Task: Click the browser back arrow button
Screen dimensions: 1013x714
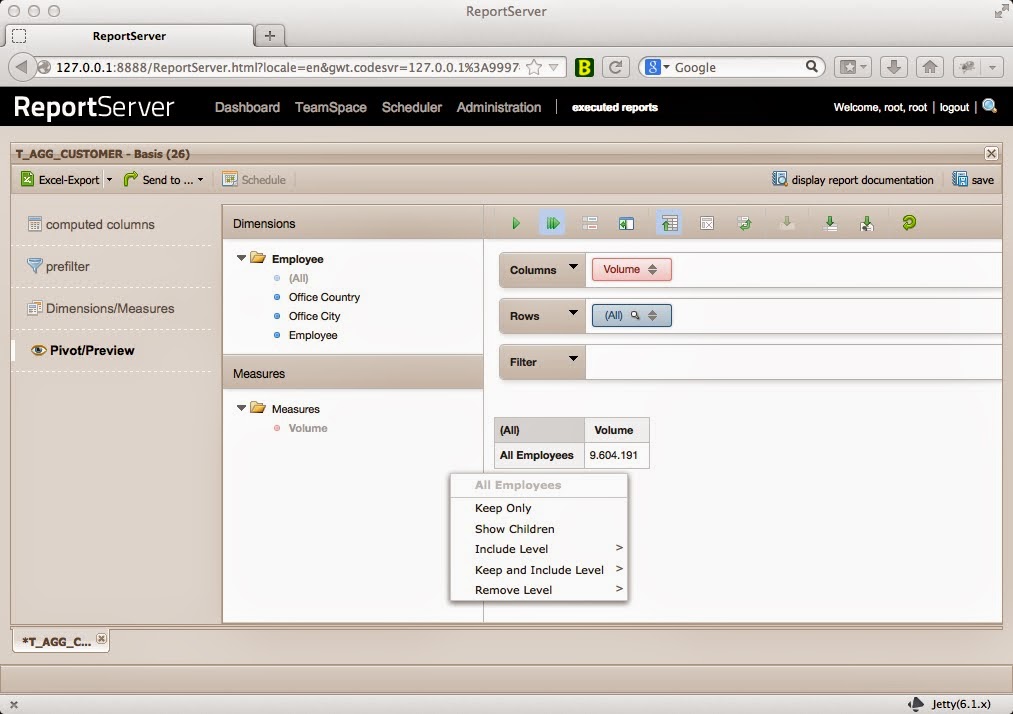Action: tap(21, 67)
